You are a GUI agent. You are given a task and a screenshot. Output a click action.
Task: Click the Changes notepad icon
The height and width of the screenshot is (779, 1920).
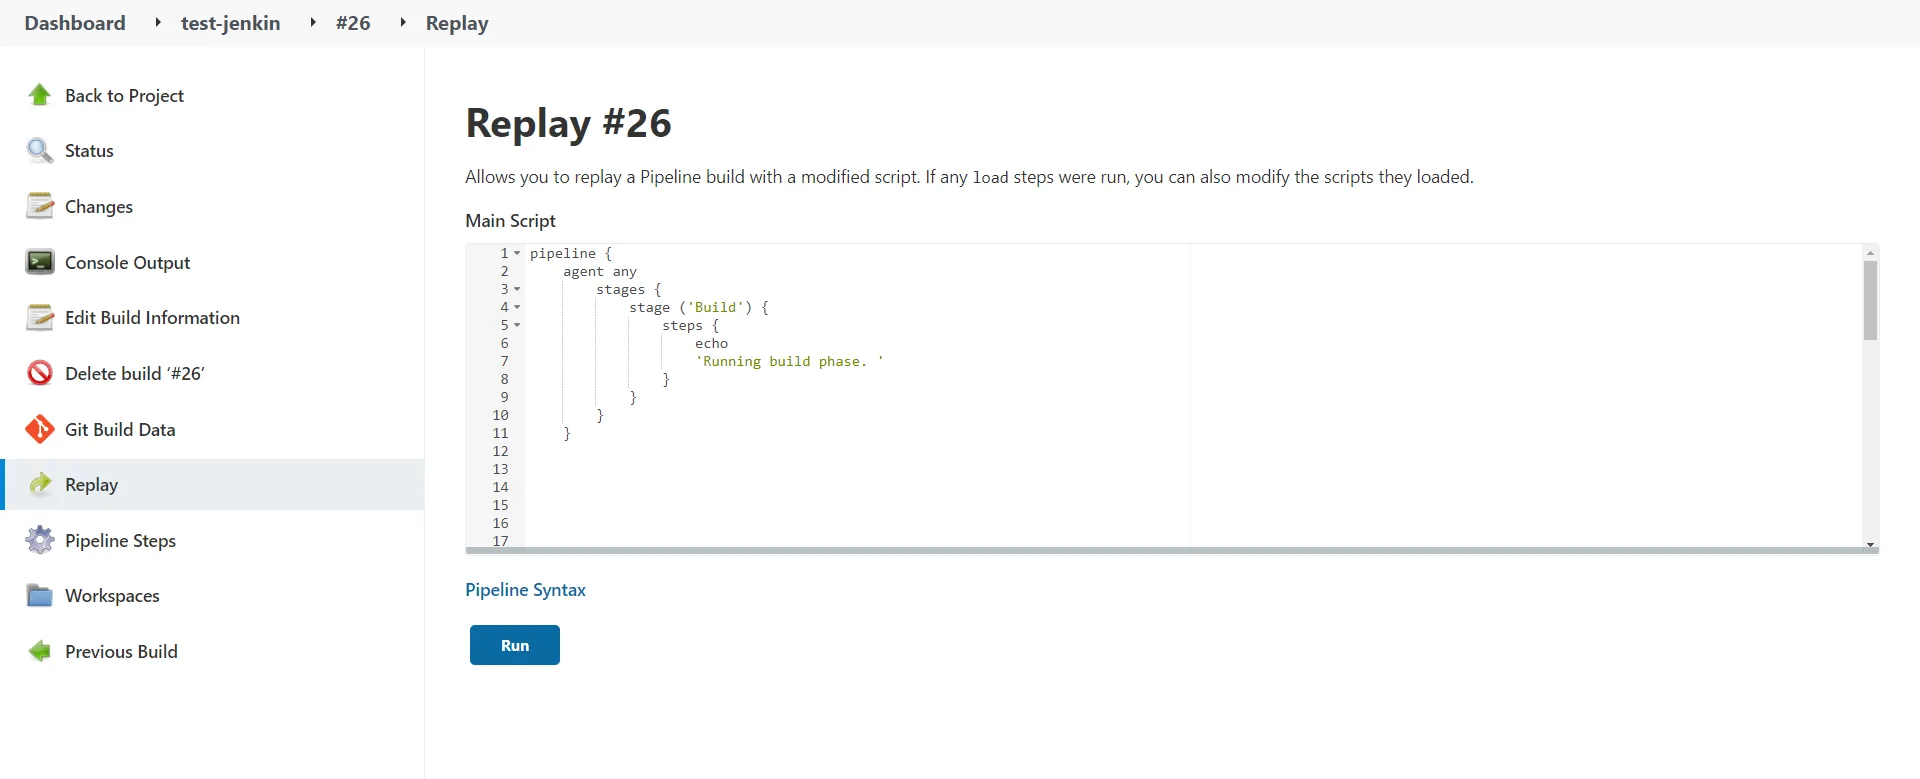[x=40, y=206]
